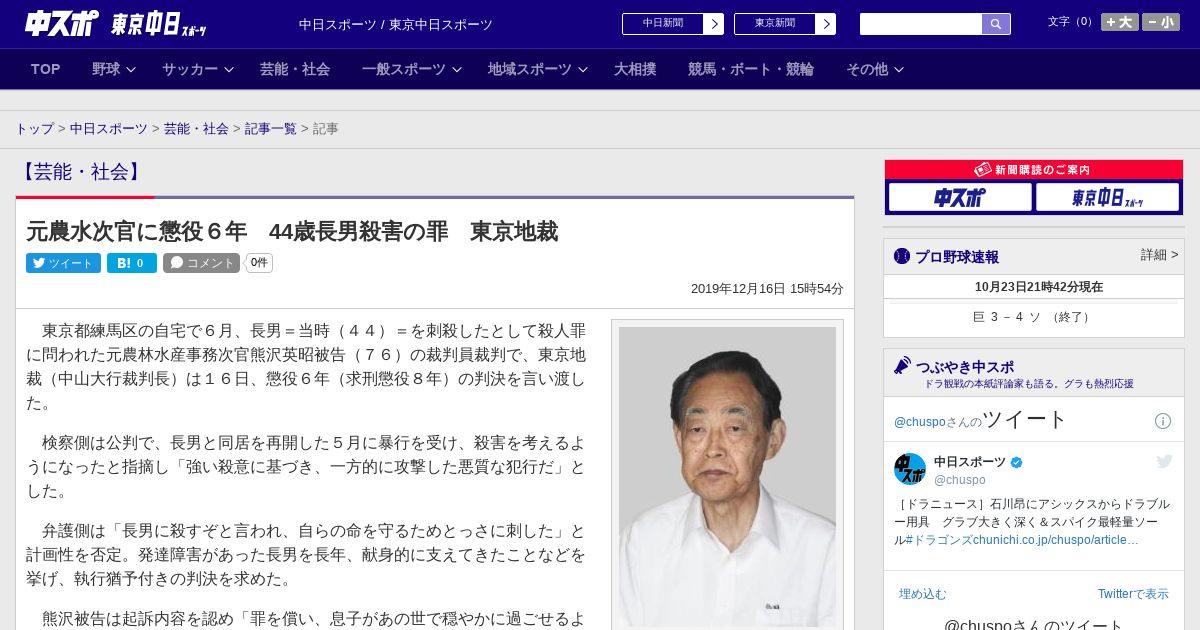1200x630 pixels.
Task: Go to 記事一覧 breadcrumb
Action: [271, 129]
